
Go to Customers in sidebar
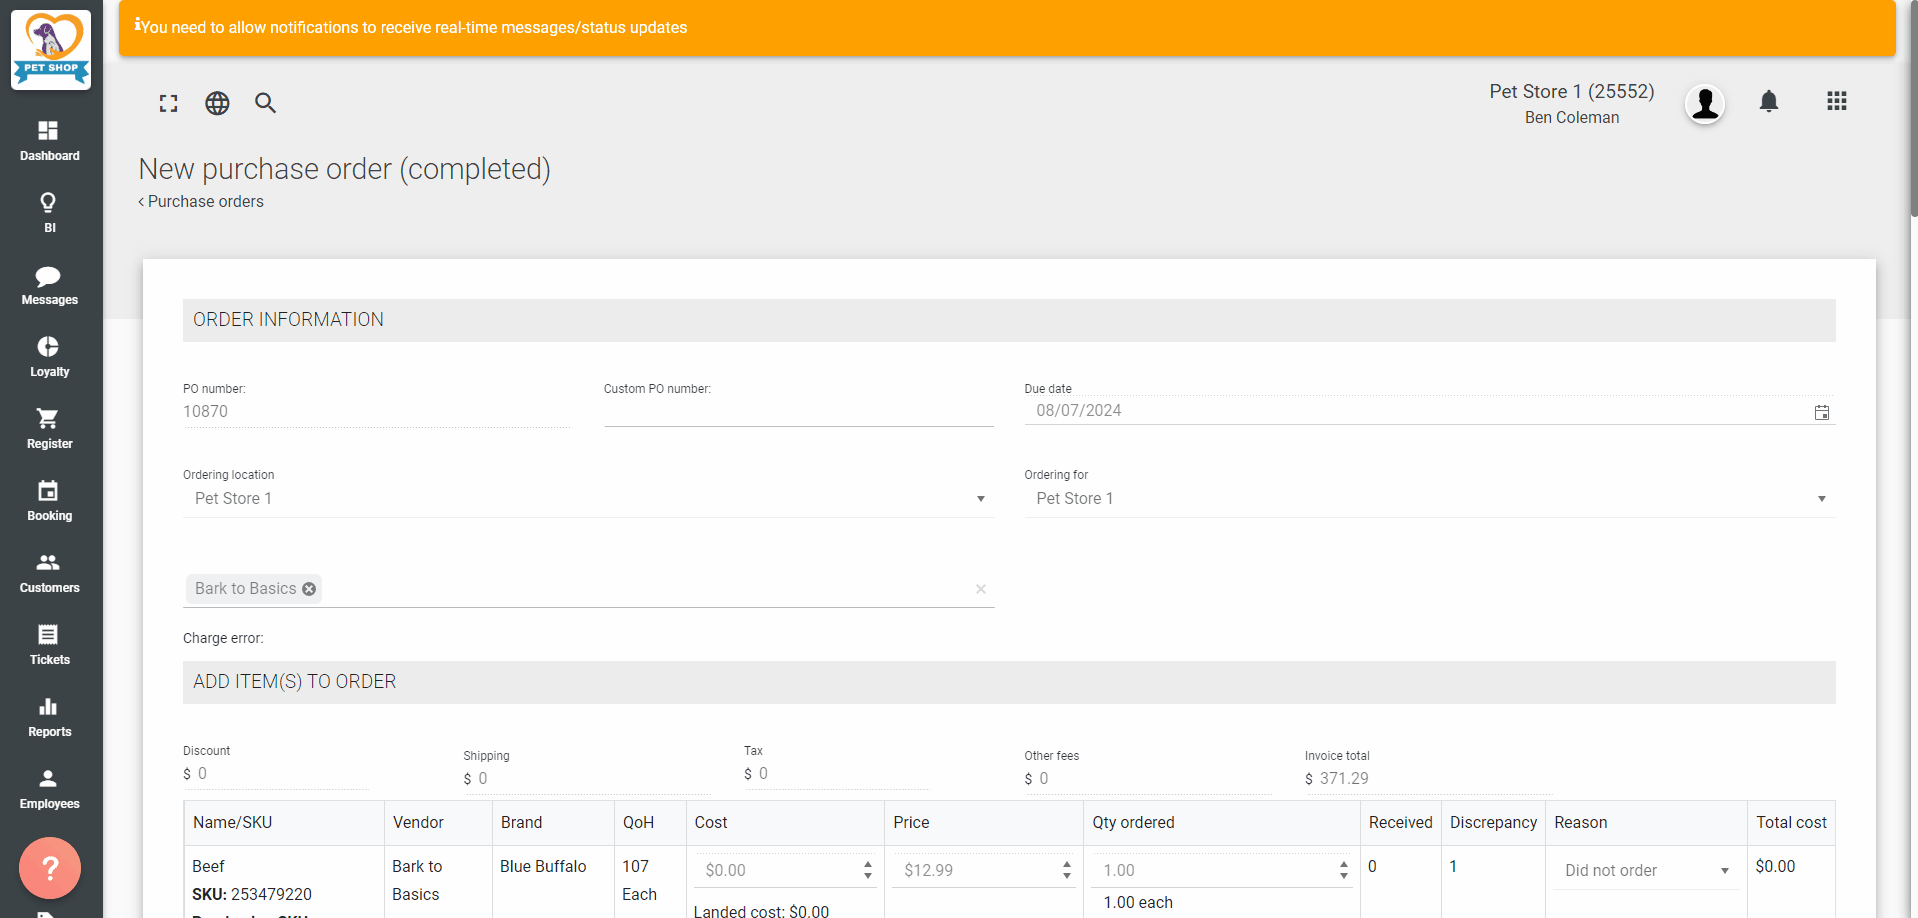[50, 573]
